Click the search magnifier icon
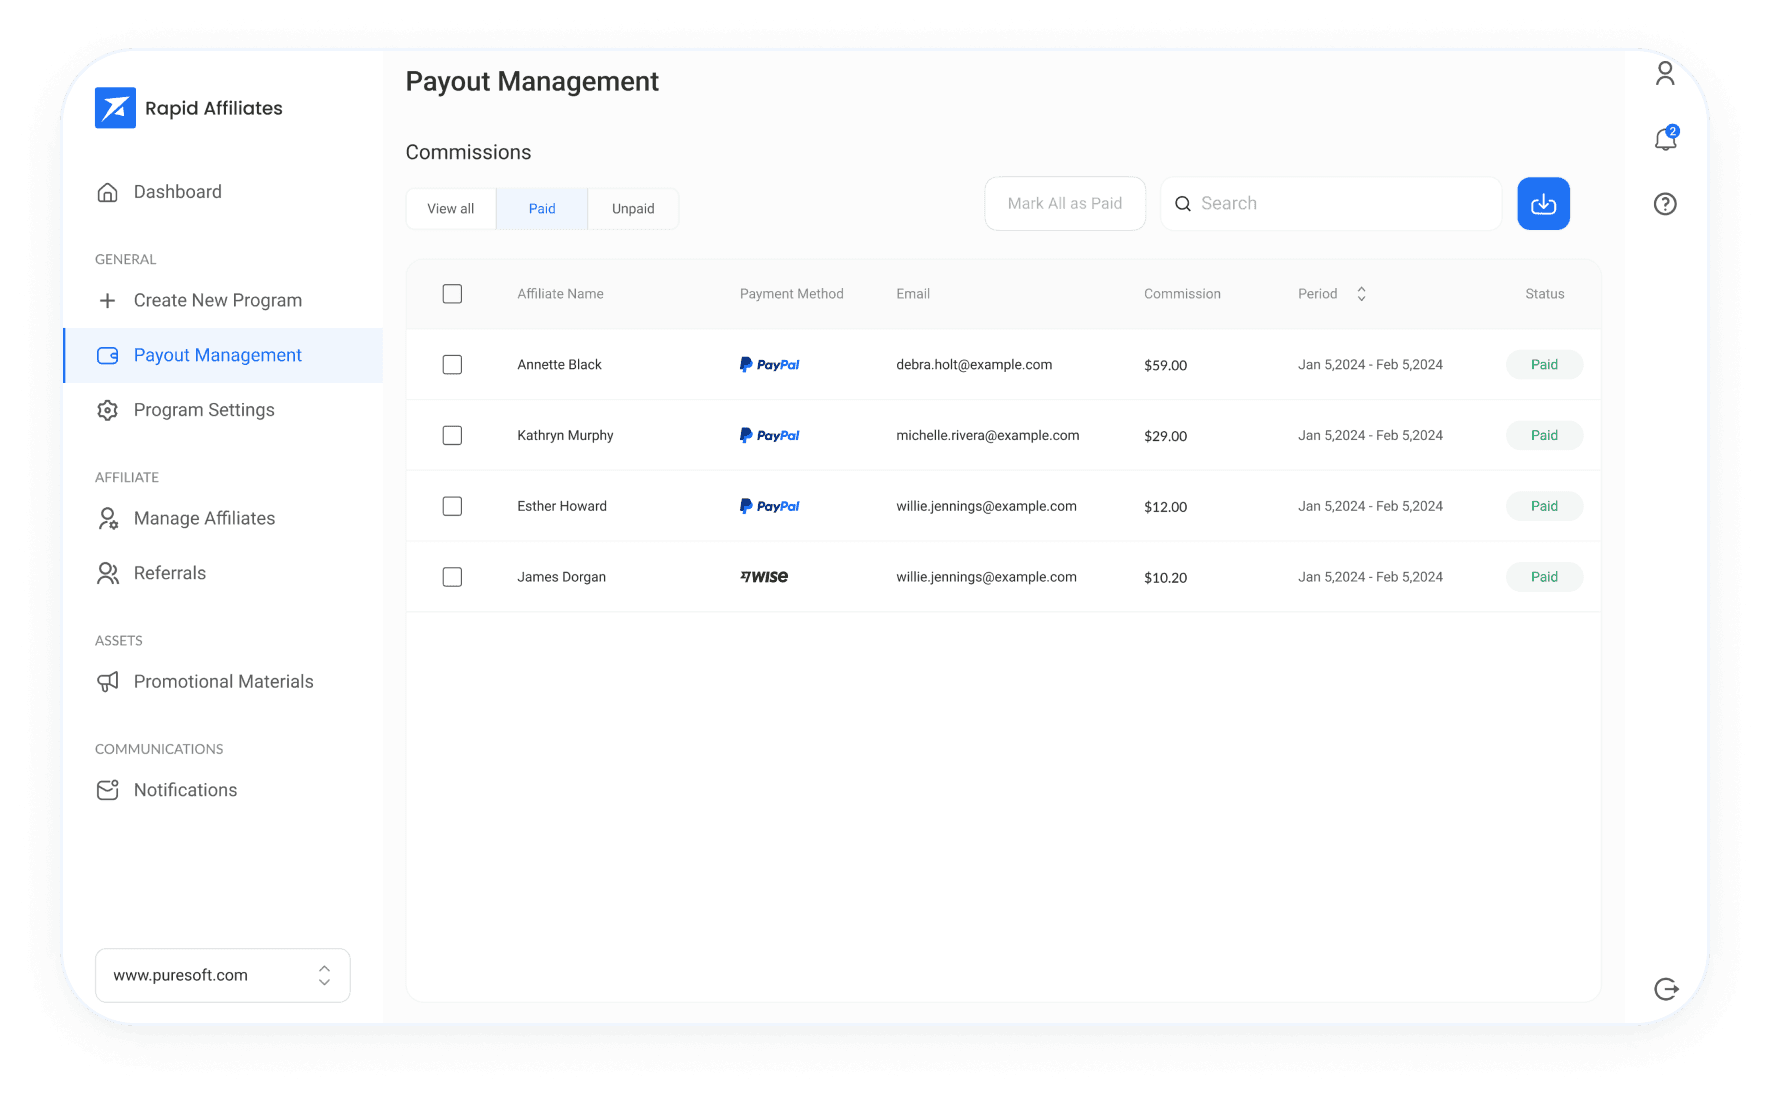The image size is (1770, 1098). [x=1183, y=204]
